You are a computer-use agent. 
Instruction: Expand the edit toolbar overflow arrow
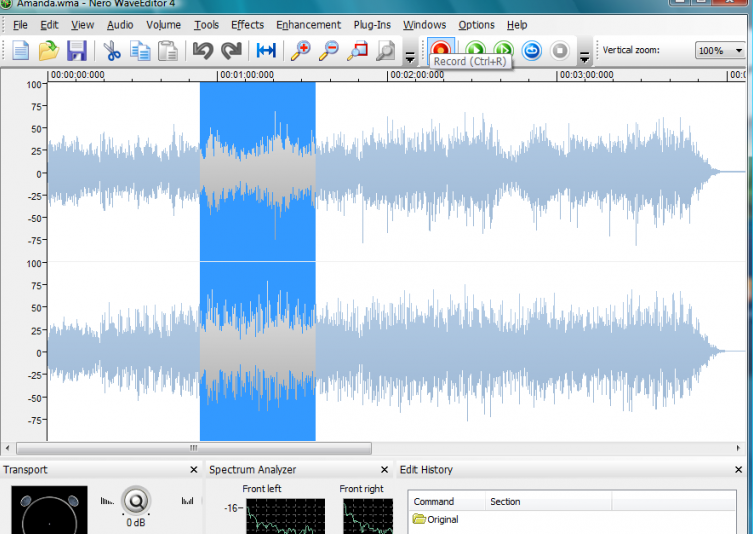410,57
